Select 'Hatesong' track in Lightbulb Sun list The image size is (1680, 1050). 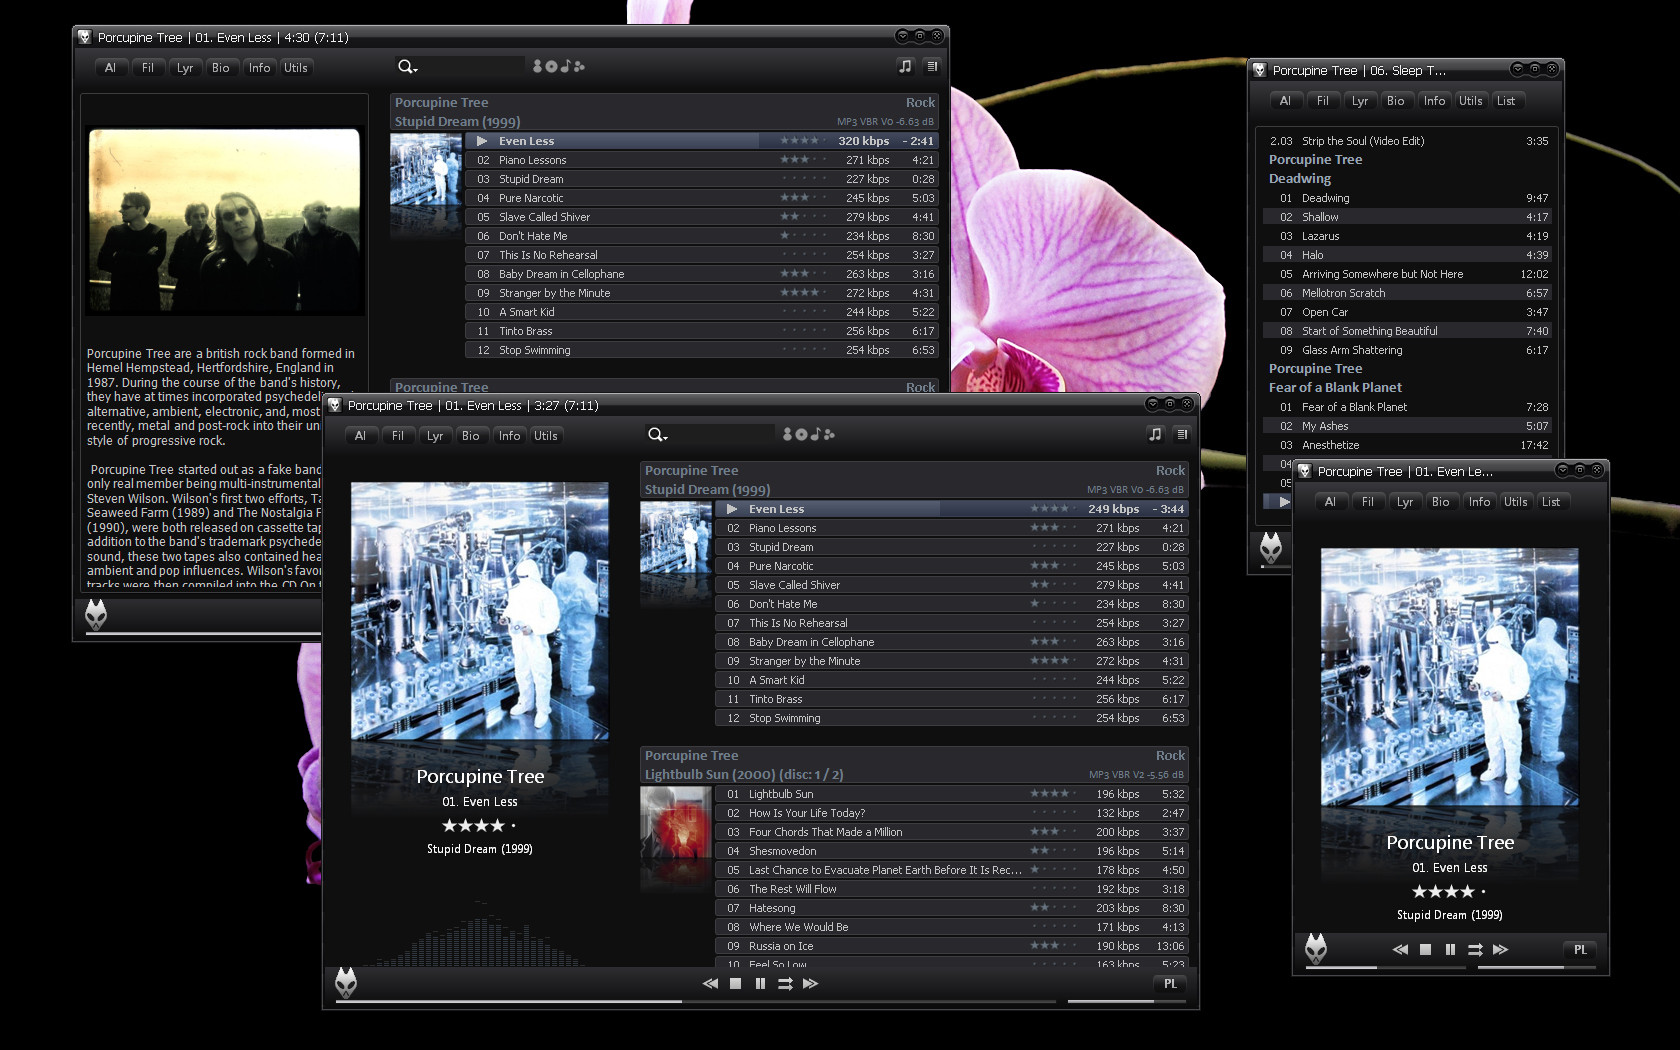pyautogui.click(x=951, y=908)
